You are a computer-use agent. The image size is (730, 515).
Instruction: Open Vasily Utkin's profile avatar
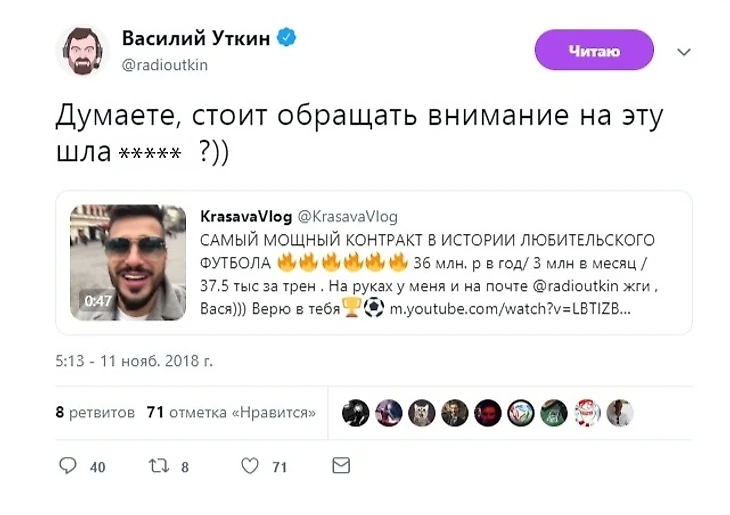pos(82,52)
